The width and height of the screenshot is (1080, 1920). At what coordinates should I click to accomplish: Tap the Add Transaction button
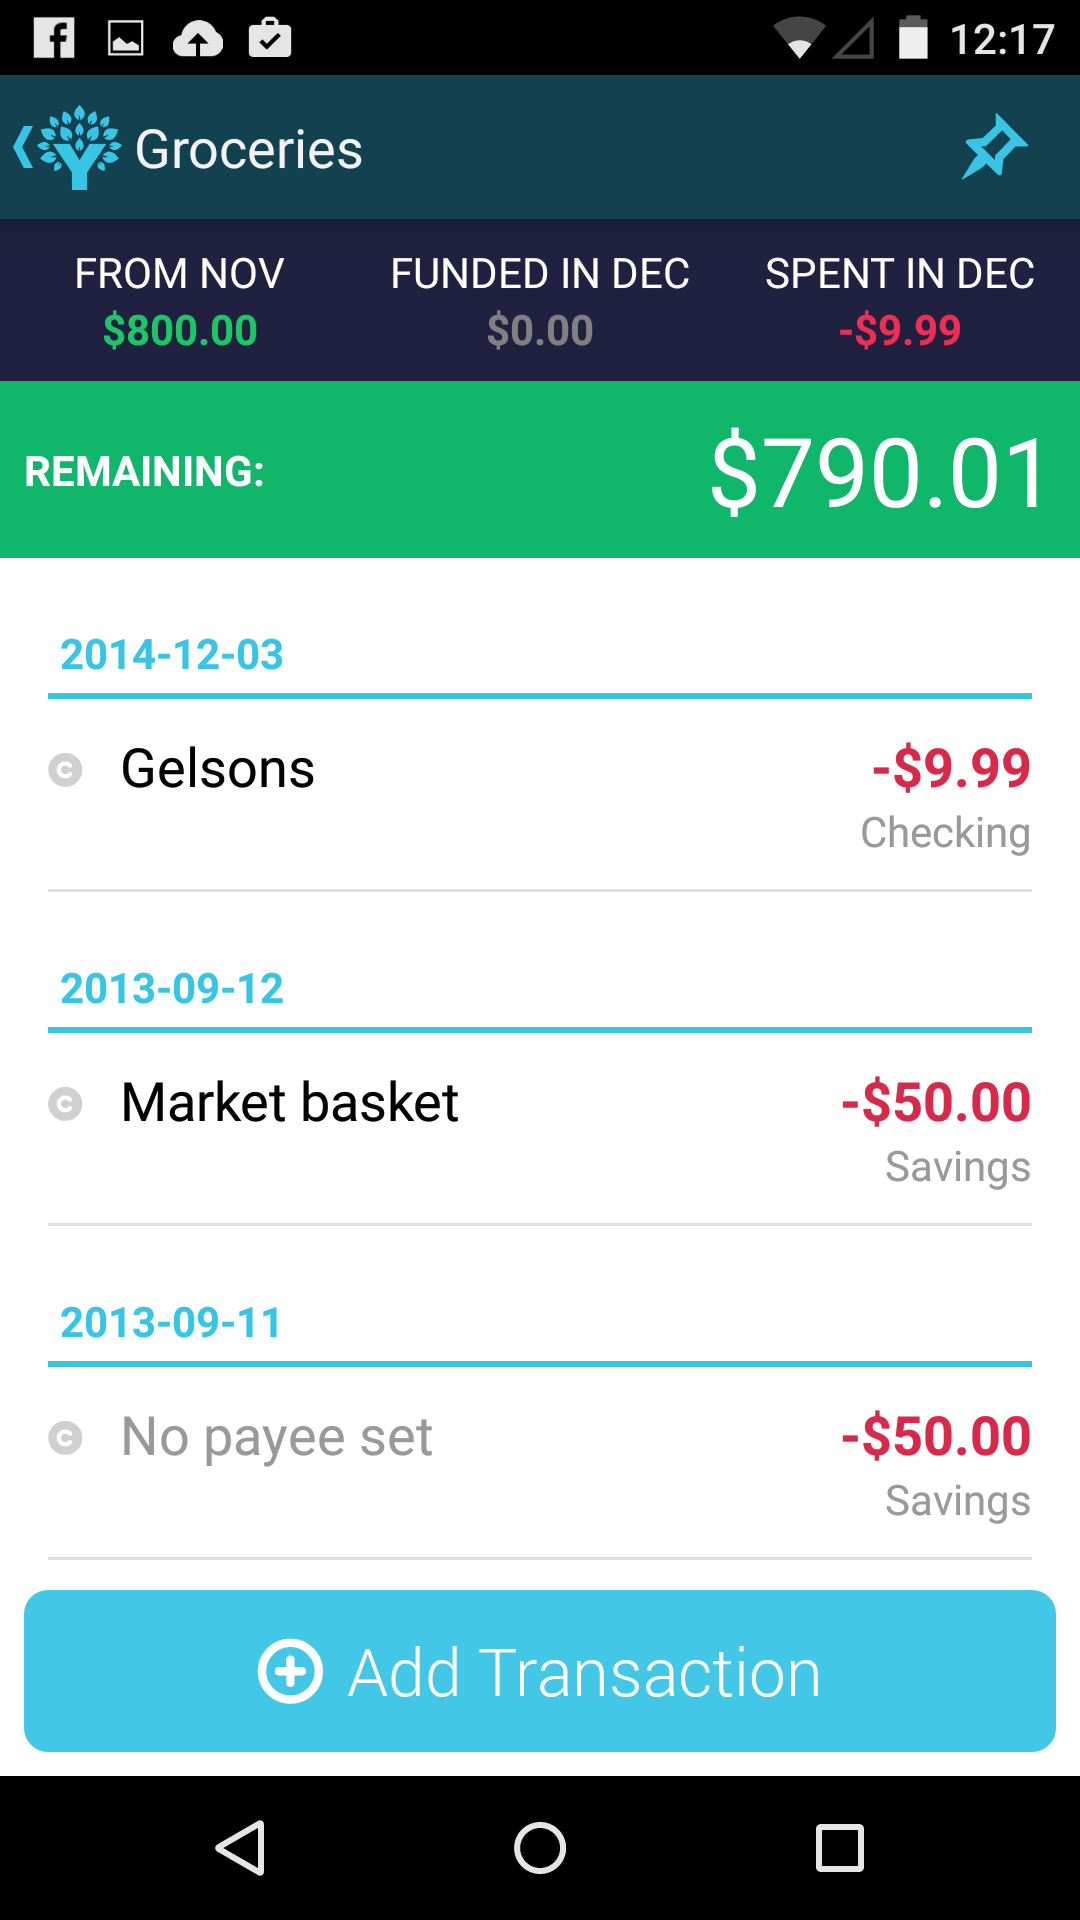click(x=540, y=1671)
